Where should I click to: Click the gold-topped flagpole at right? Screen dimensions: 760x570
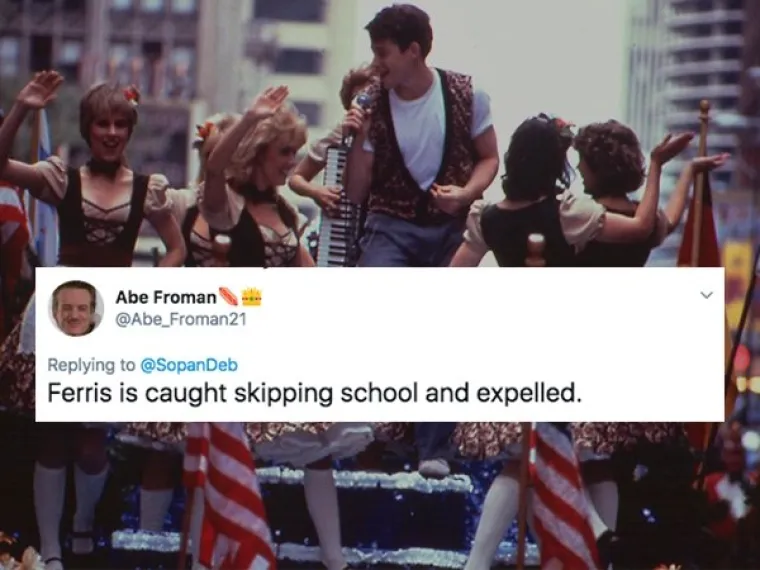pos(700,182)
